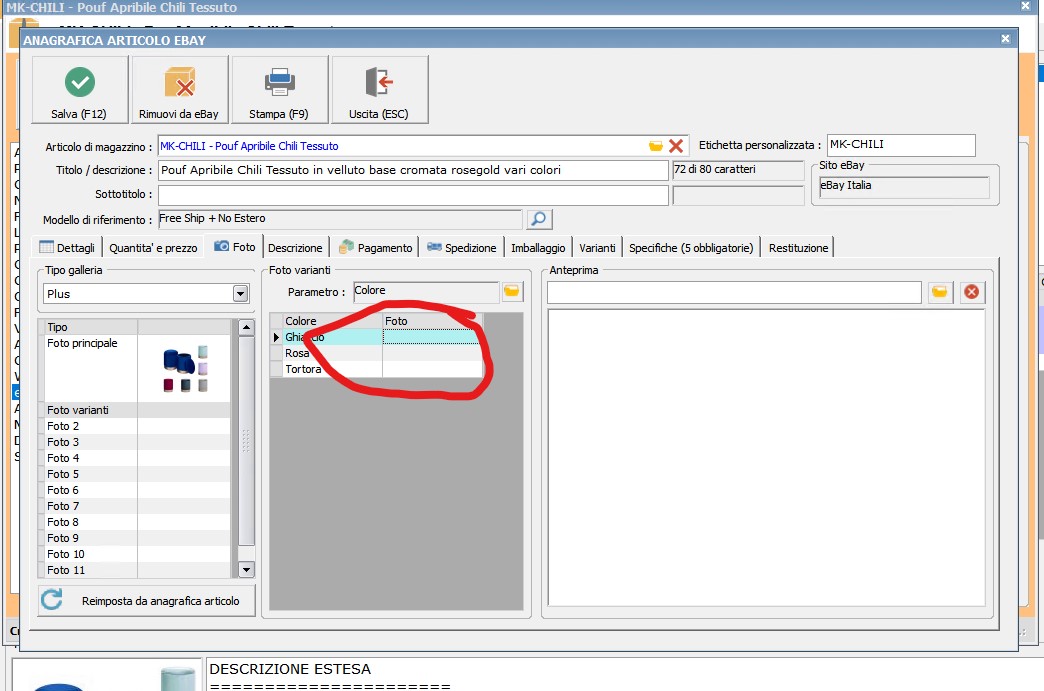The image size is (1044, 691).
Task: Click the Foto principale thumbnail image
Action: click(185, 369)
